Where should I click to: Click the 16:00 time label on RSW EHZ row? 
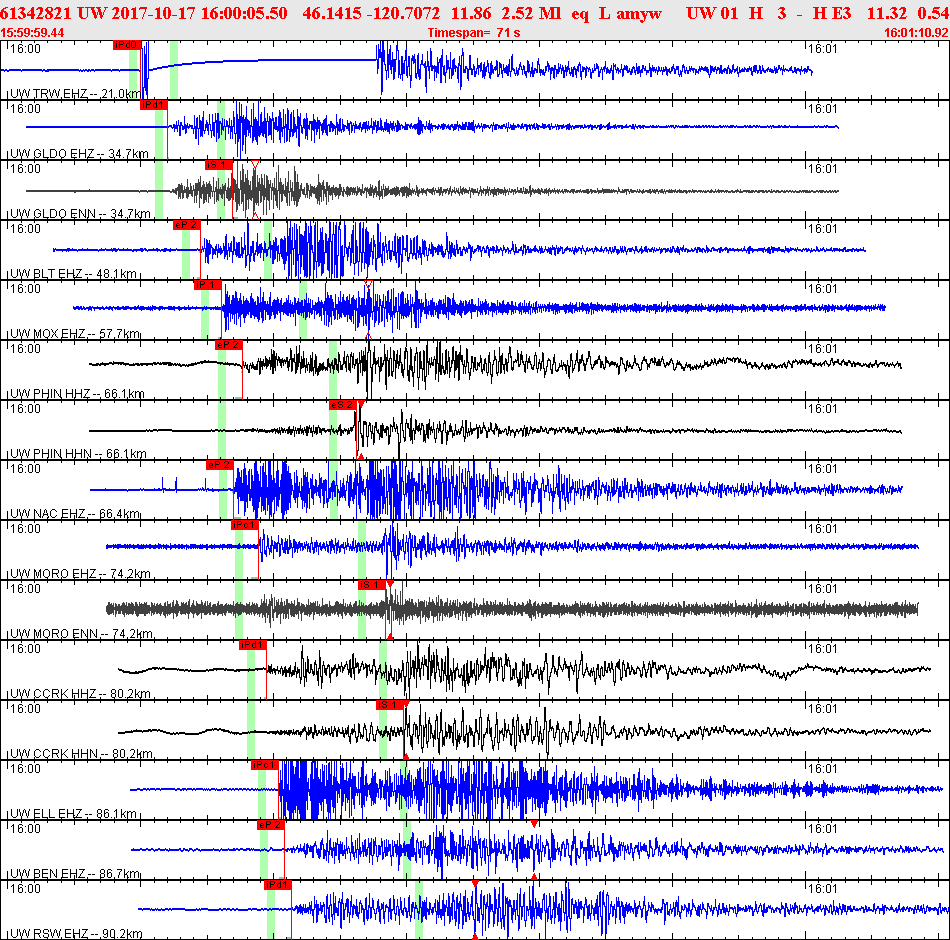pos(25,888)
